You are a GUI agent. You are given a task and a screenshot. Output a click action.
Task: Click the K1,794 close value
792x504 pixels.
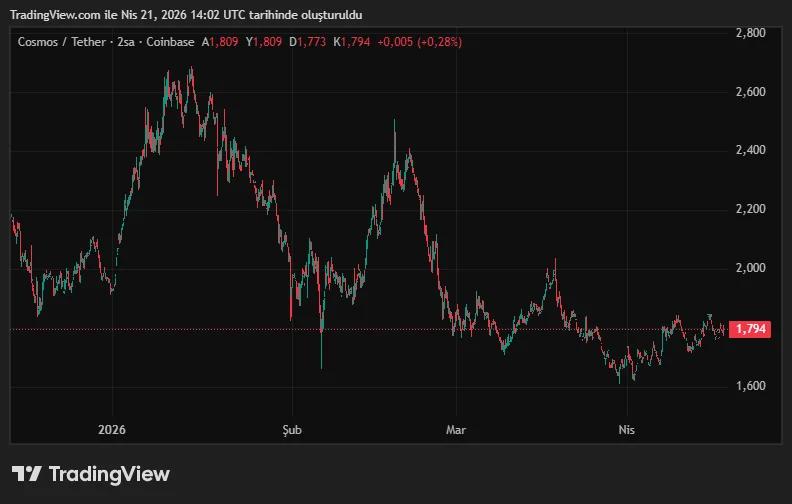pos(353,42)
